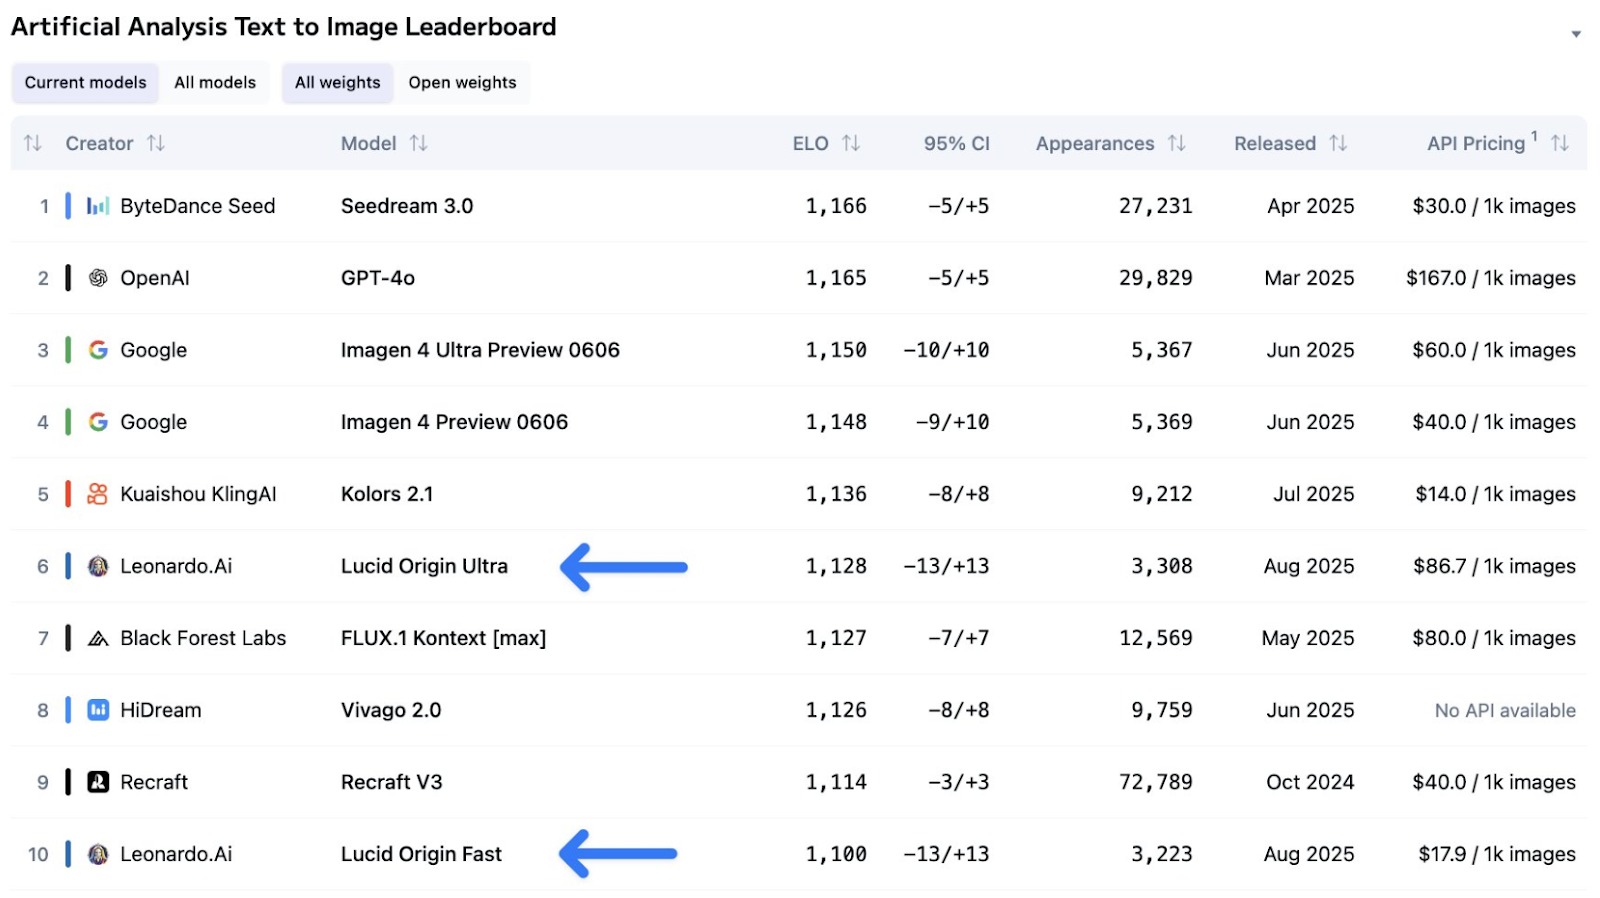Viewport: 1600px width, 898px height.
Task: Click the $14.0 / 1k images price
Action: [x=1495, y=494]
